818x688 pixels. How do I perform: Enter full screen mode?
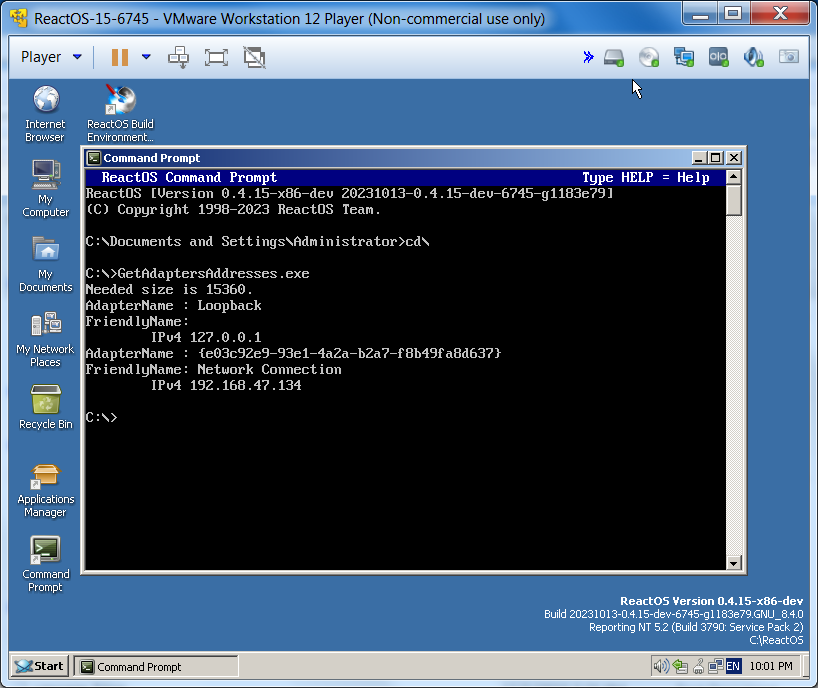[216, 57]
